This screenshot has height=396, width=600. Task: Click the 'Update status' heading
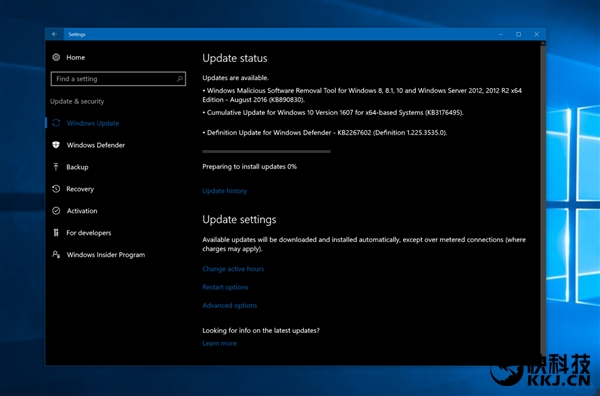point(235,58)
